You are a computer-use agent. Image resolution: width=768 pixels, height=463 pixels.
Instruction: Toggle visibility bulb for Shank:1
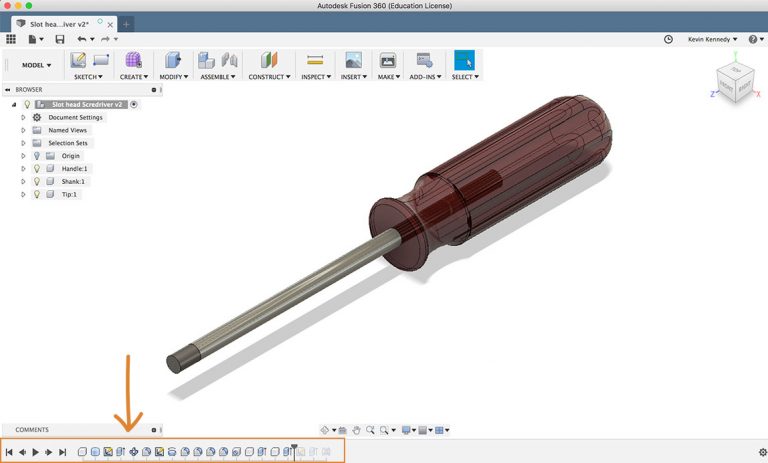pyautogui.click(x=36, y=182)
